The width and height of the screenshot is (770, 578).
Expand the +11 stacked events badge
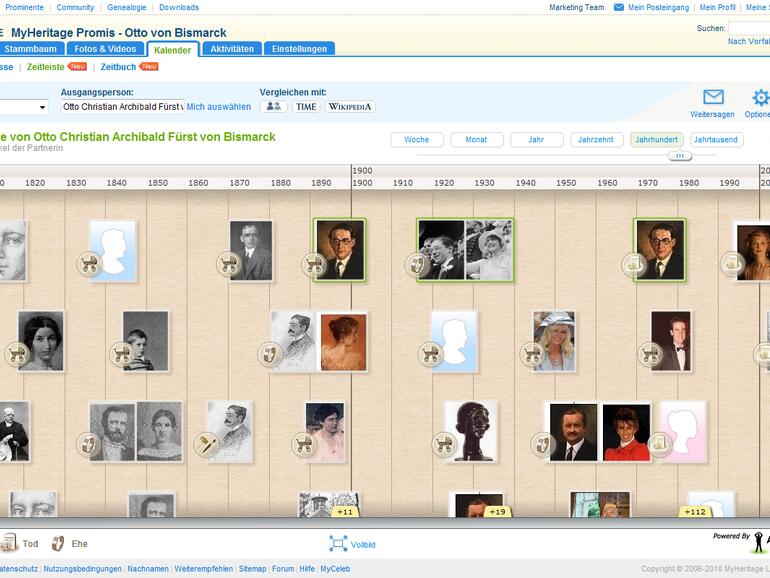pos(345,512)
